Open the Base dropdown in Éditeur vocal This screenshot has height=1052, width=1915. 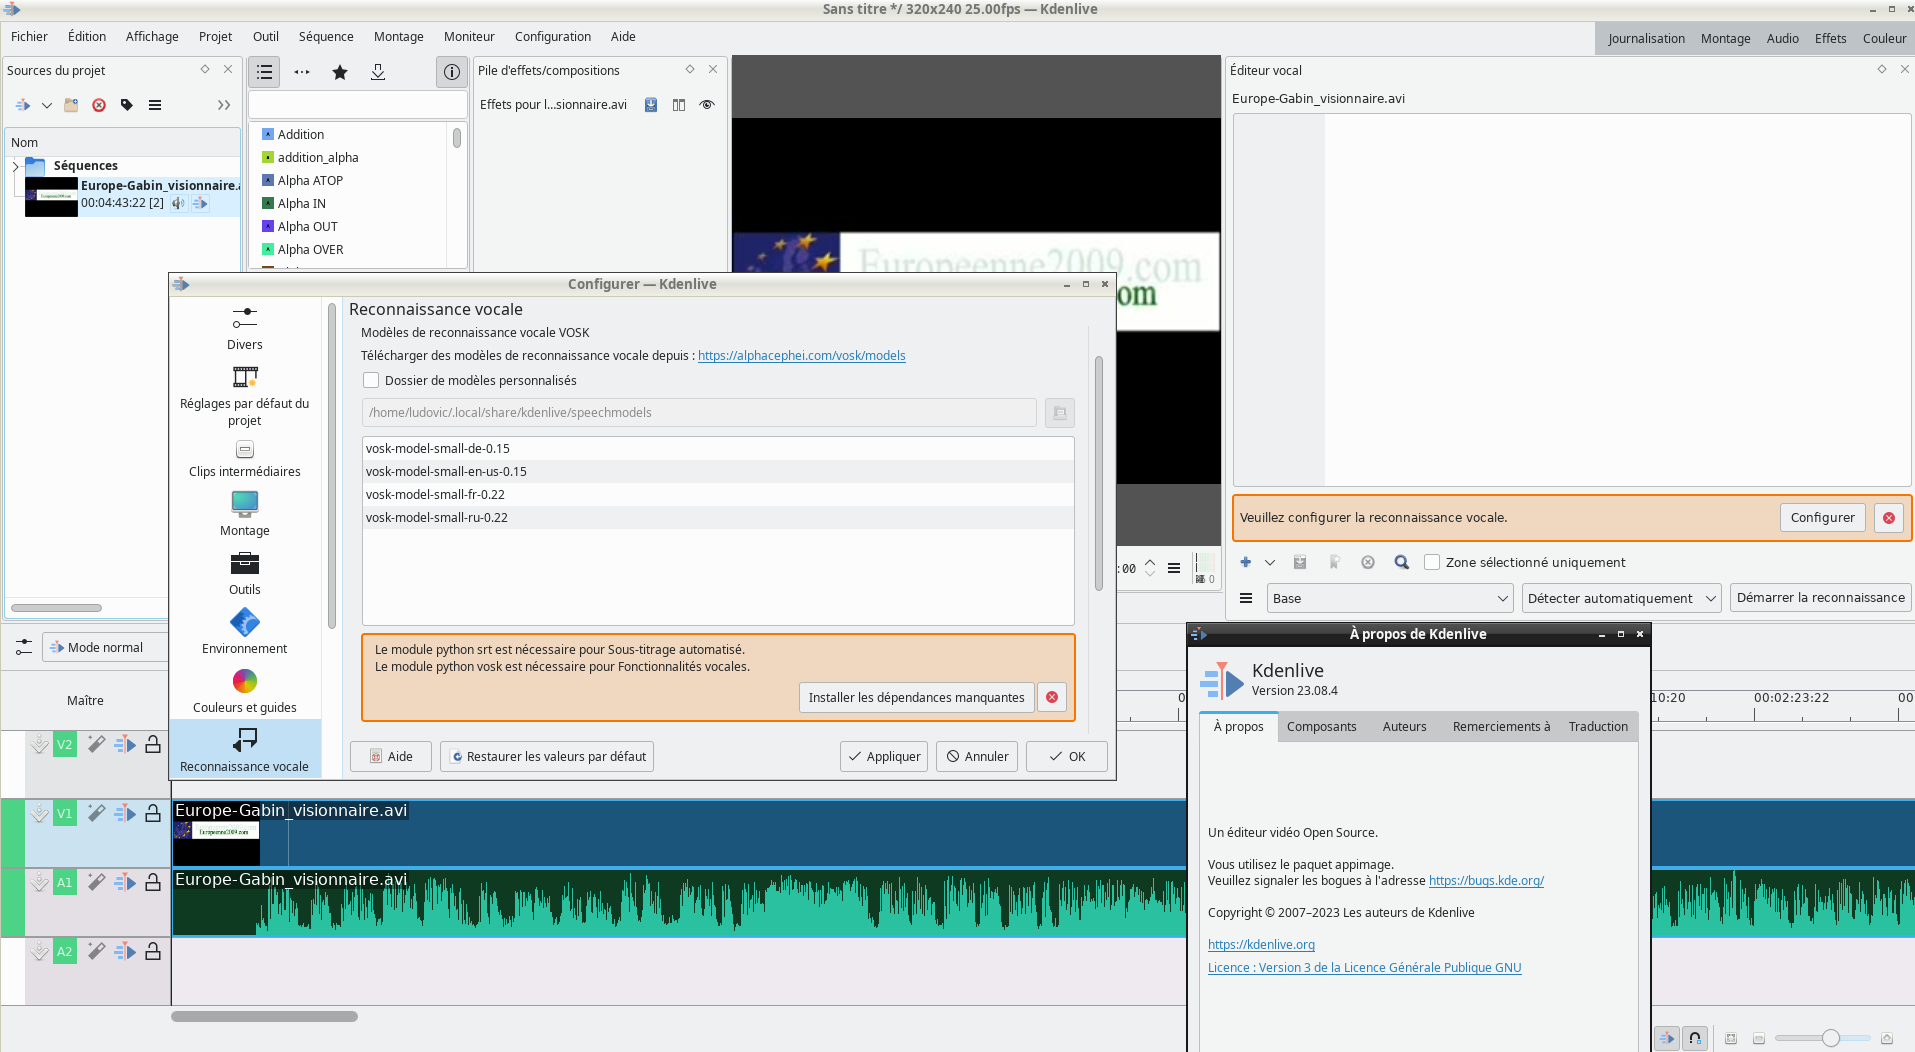tap(1389, 598)
